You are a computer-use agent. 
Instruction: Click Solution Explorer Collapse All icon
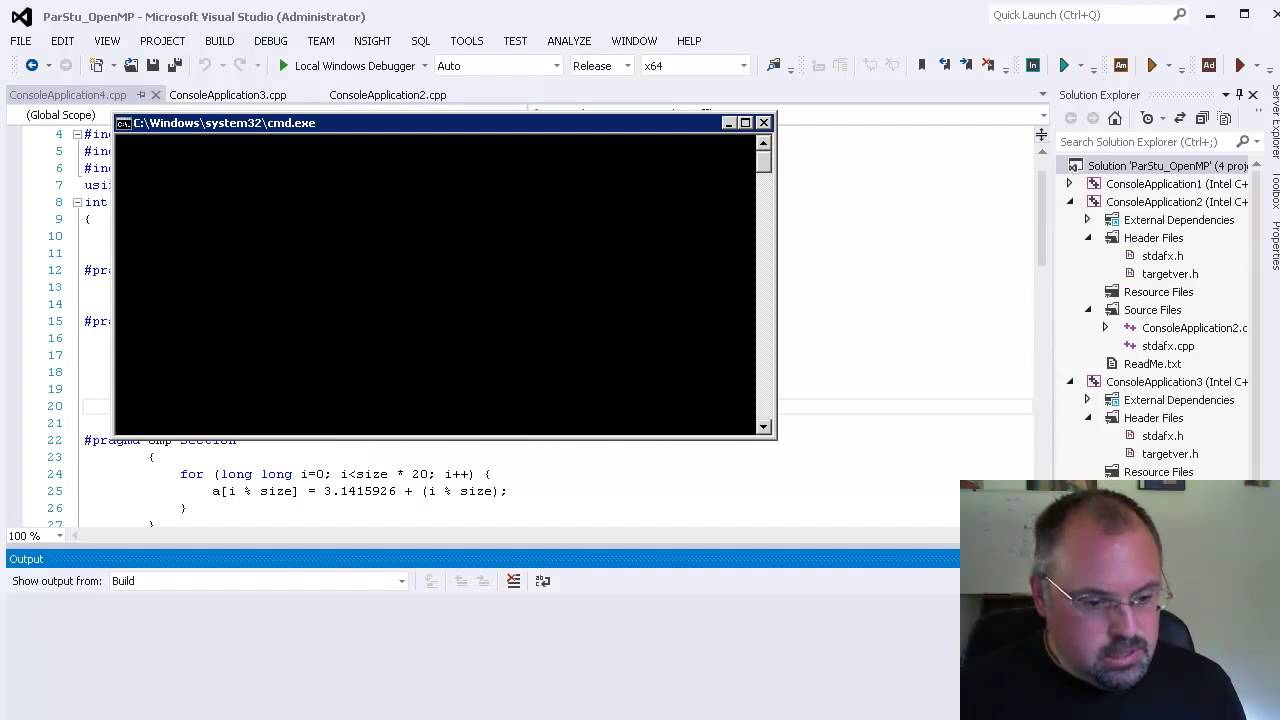(1202, 118)
